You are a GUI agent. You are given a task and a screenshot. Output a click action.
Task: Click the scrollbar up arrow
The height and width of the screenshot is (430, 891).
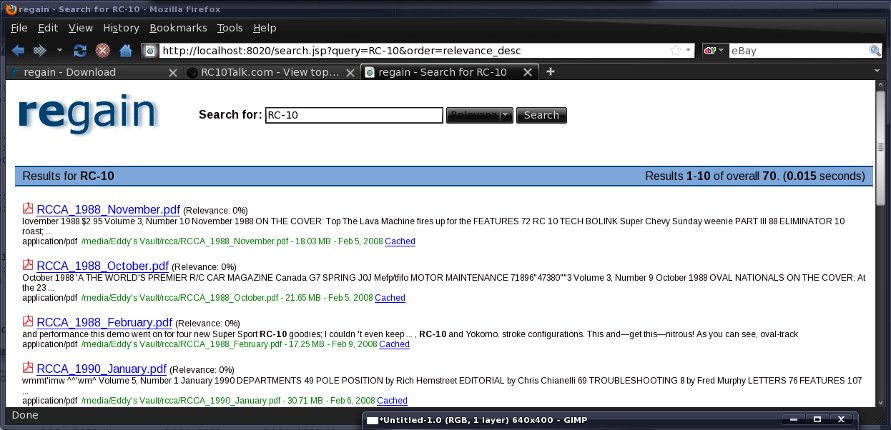[881, 85]
